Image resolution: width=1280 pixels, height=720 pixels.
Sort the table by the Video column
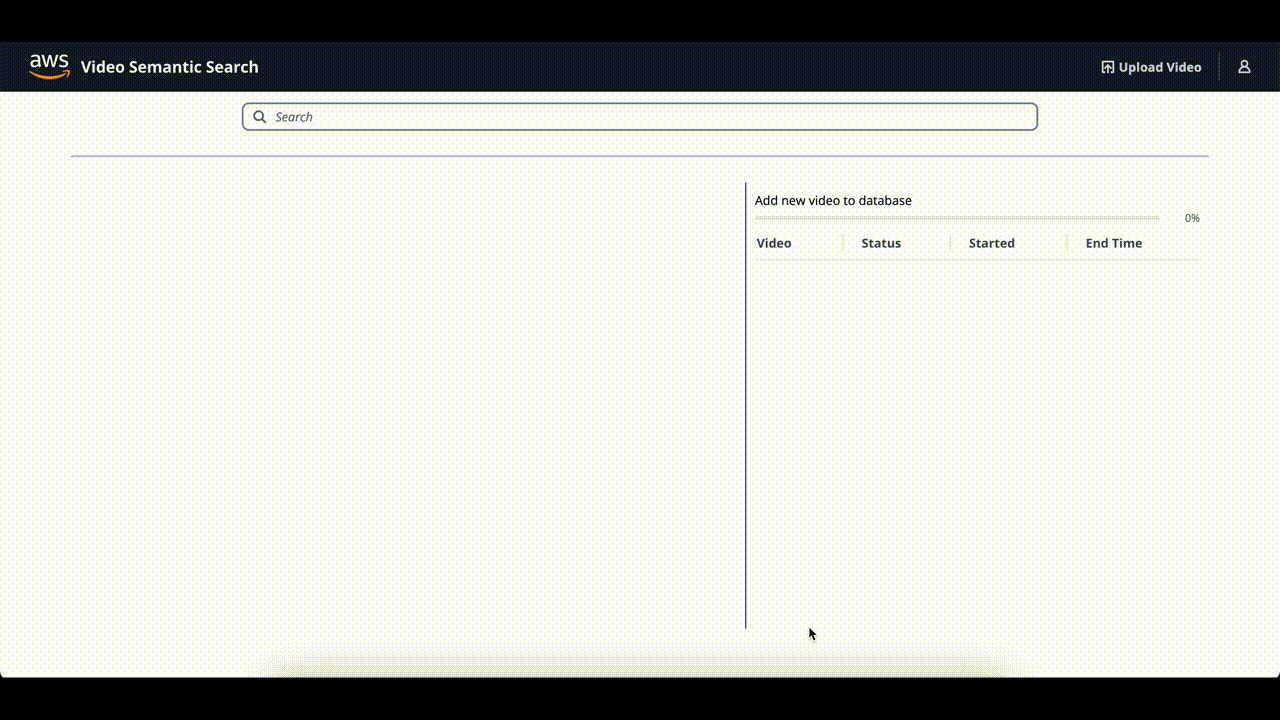tap(773, 243)
